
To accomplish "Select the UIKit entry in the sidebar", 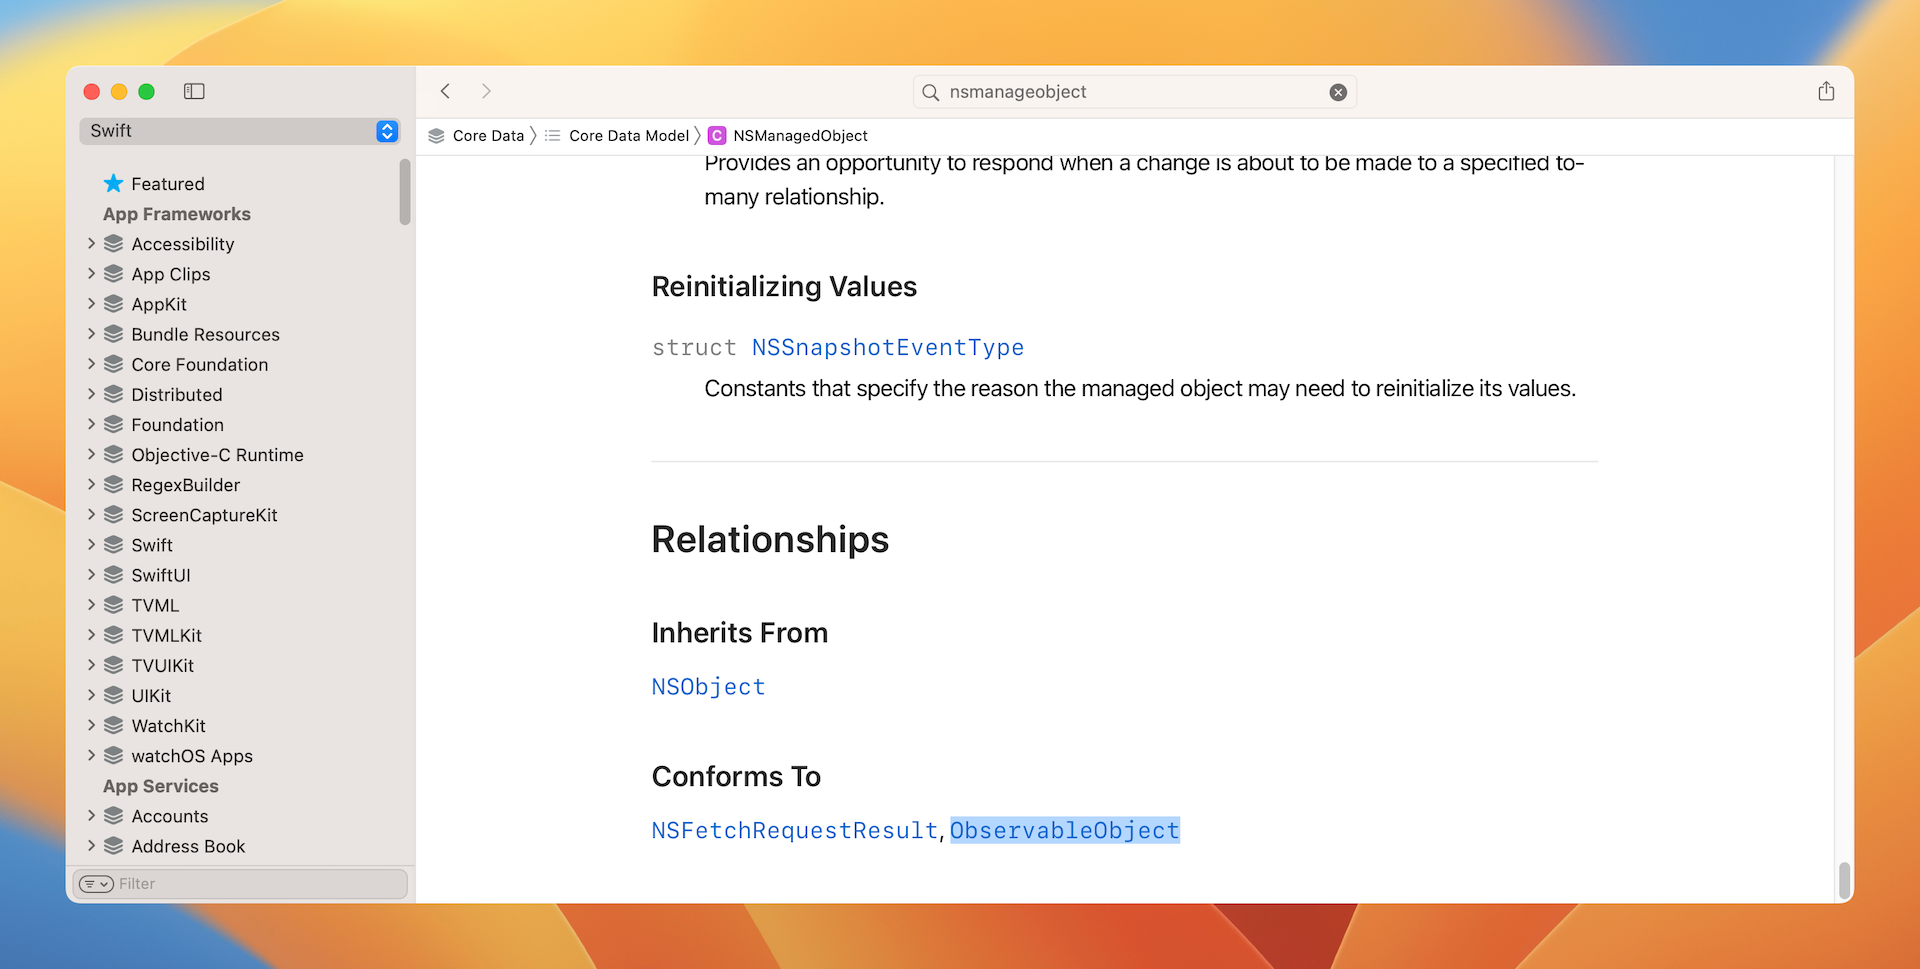I will (153, 695).
